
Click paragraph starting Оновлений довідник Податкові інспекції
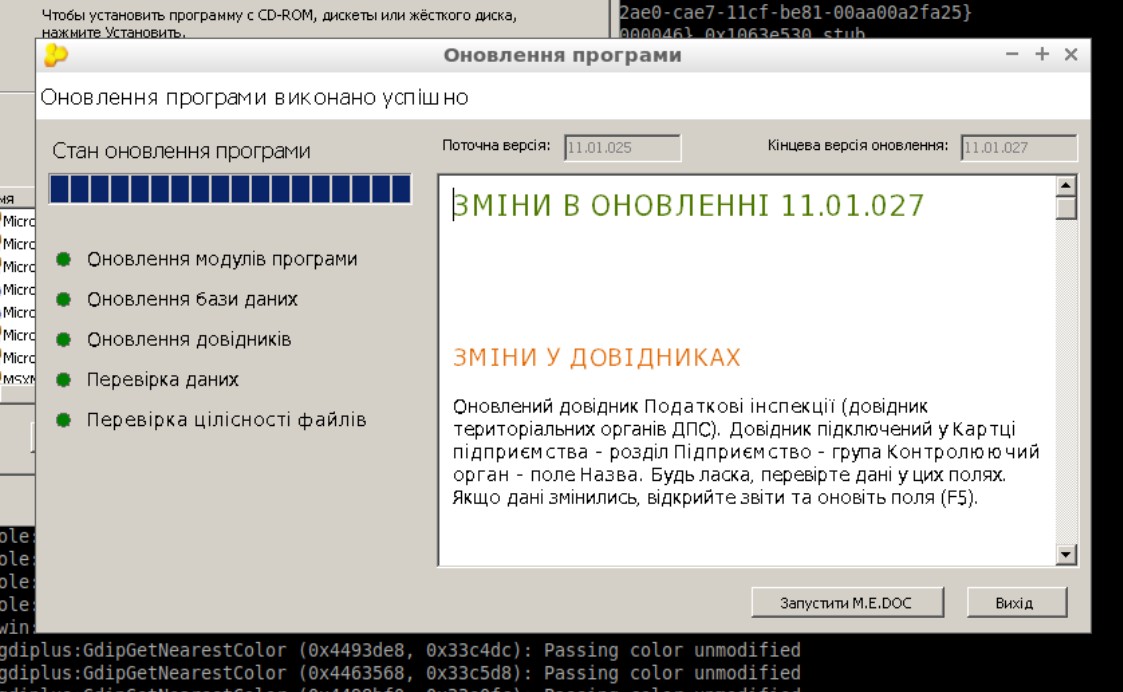click(746, 452)
